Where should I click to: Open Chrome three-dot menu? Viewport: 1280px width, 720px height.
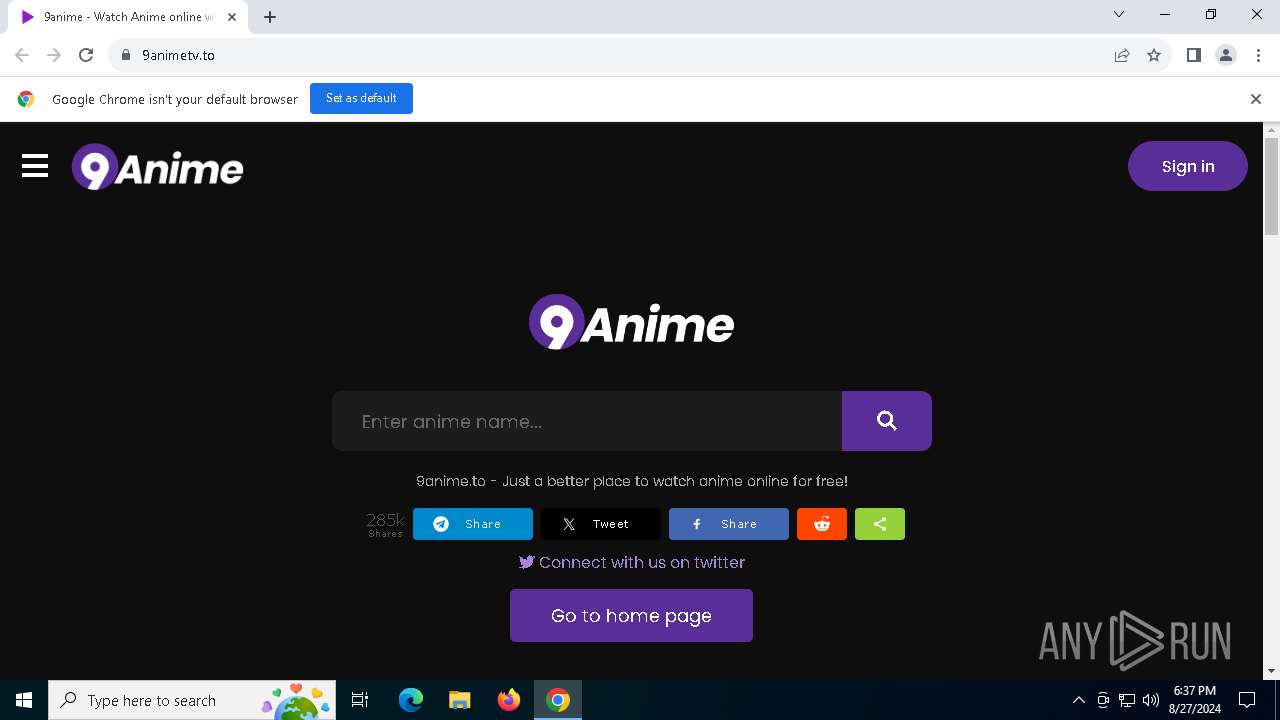(x=1258, y=55)
